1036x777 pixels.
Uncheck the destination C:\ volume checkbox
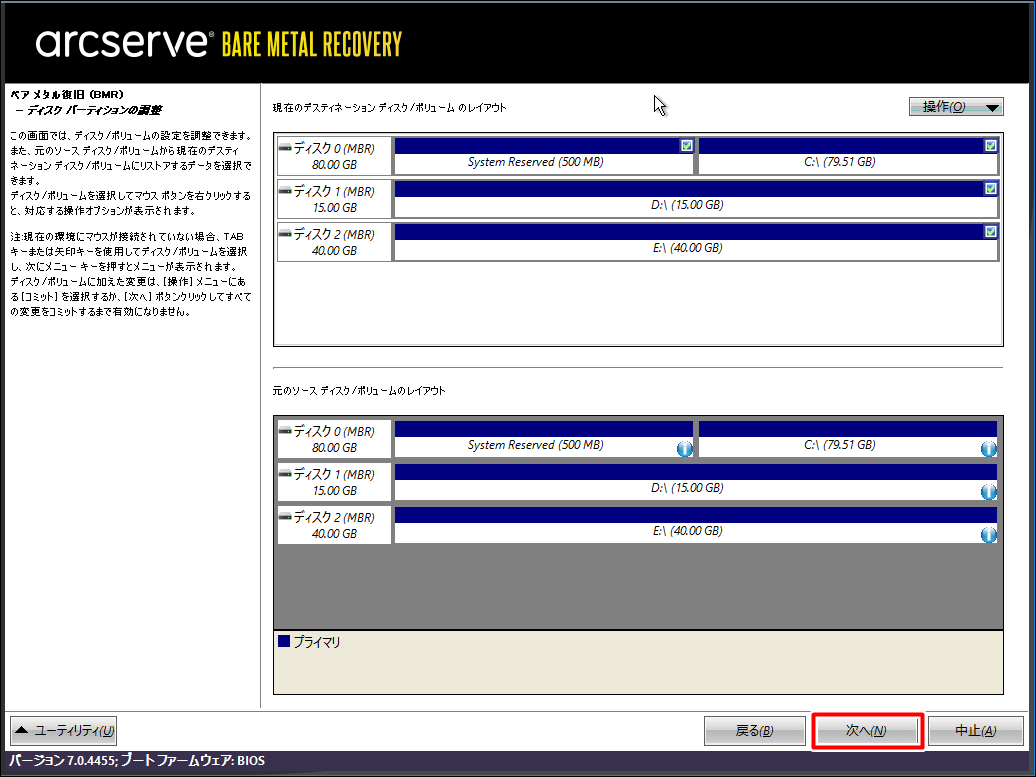coord(990,145)
